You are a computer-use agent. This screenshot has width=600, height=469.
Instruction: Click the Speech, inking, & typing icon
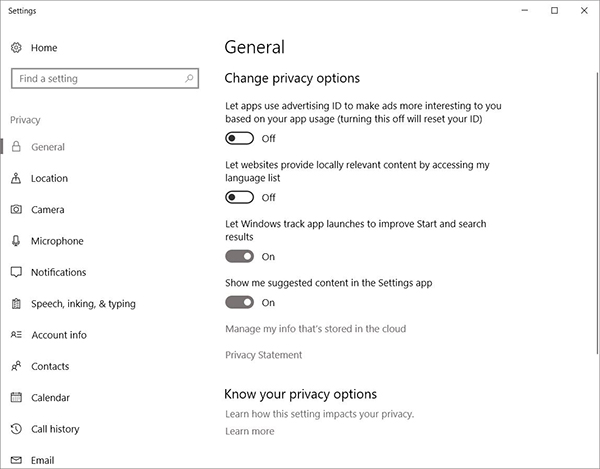pyautogui.click(x=16, y=304)
